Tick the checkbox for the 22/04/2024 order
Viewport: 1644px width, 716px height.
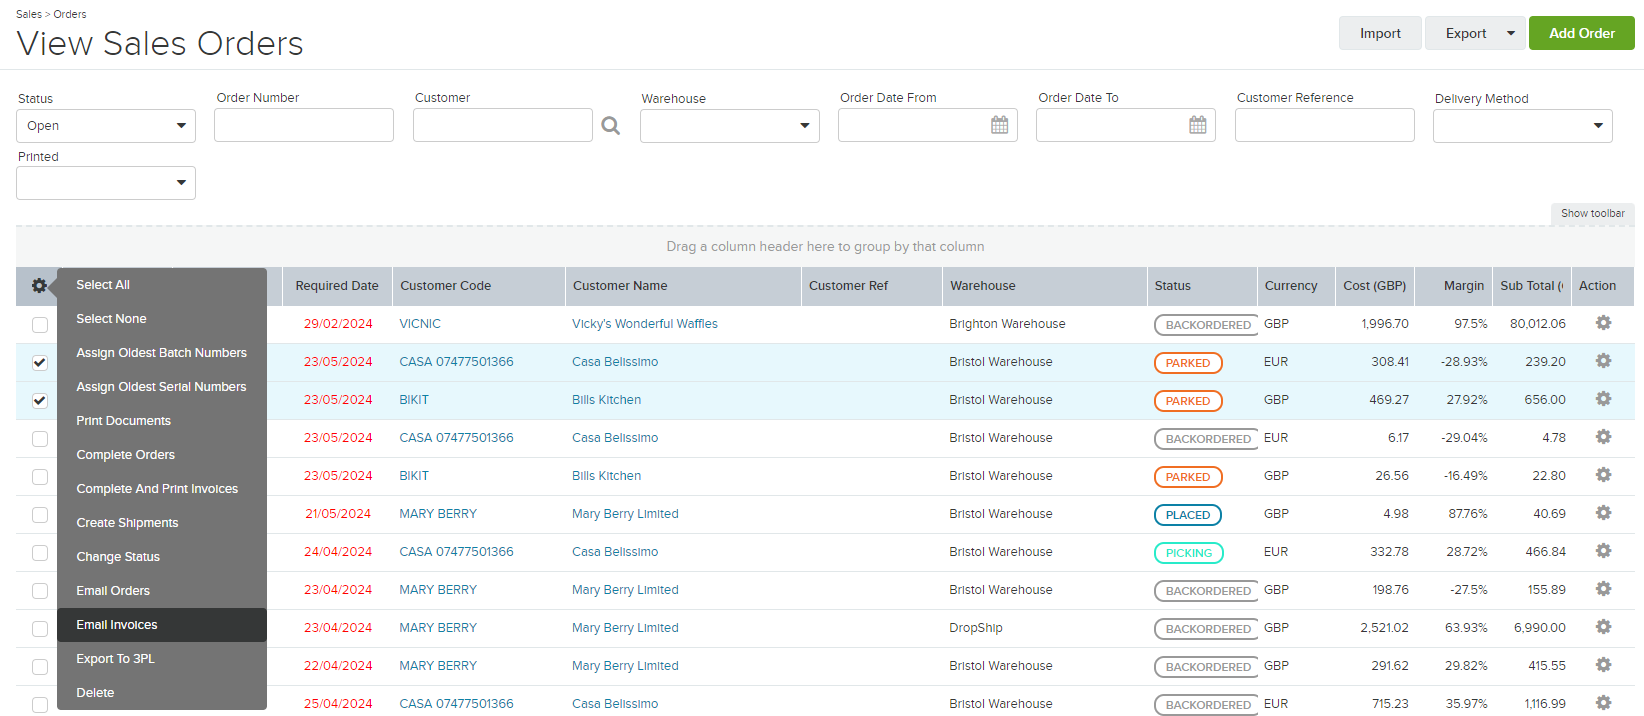40,667
